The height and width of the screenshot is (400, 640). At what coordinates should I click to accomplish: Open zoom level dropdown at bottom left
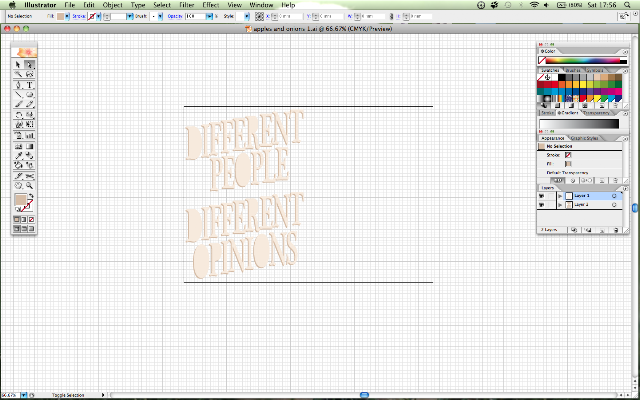(x=23, y=395)
